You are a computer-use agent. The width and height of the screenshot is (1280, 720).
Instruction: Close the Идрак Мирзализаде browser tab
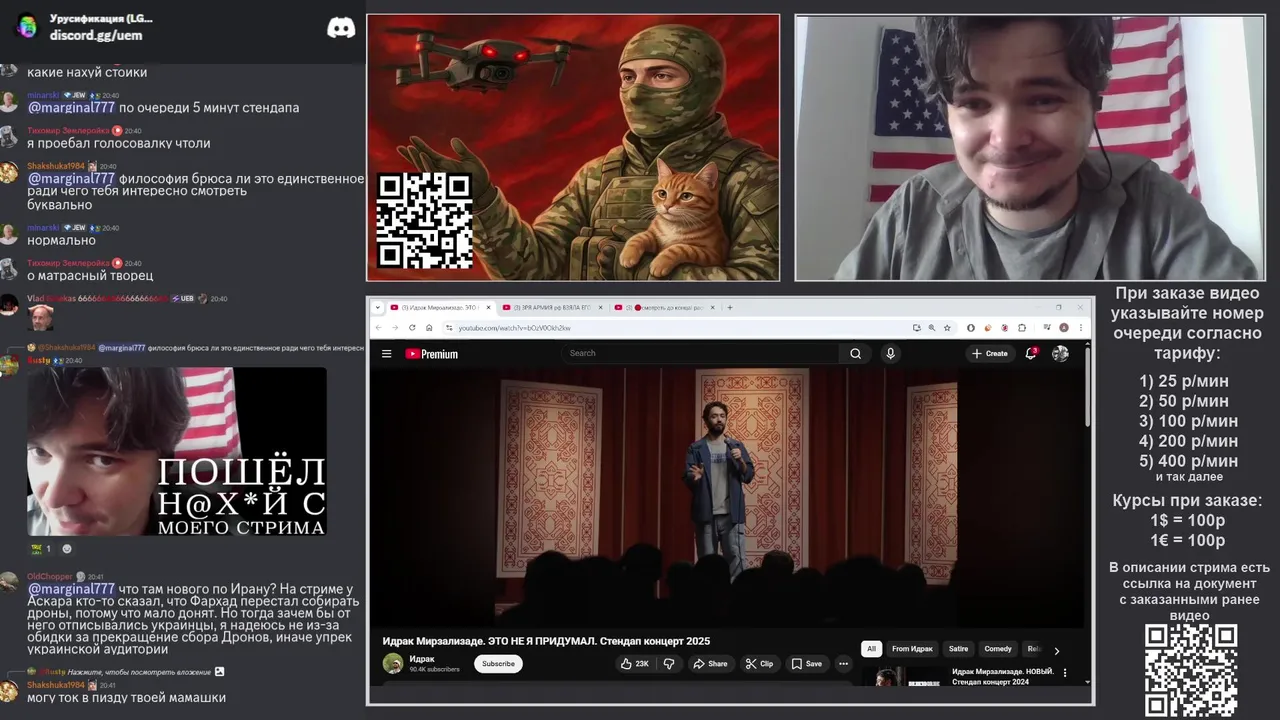tap(488, 307)
